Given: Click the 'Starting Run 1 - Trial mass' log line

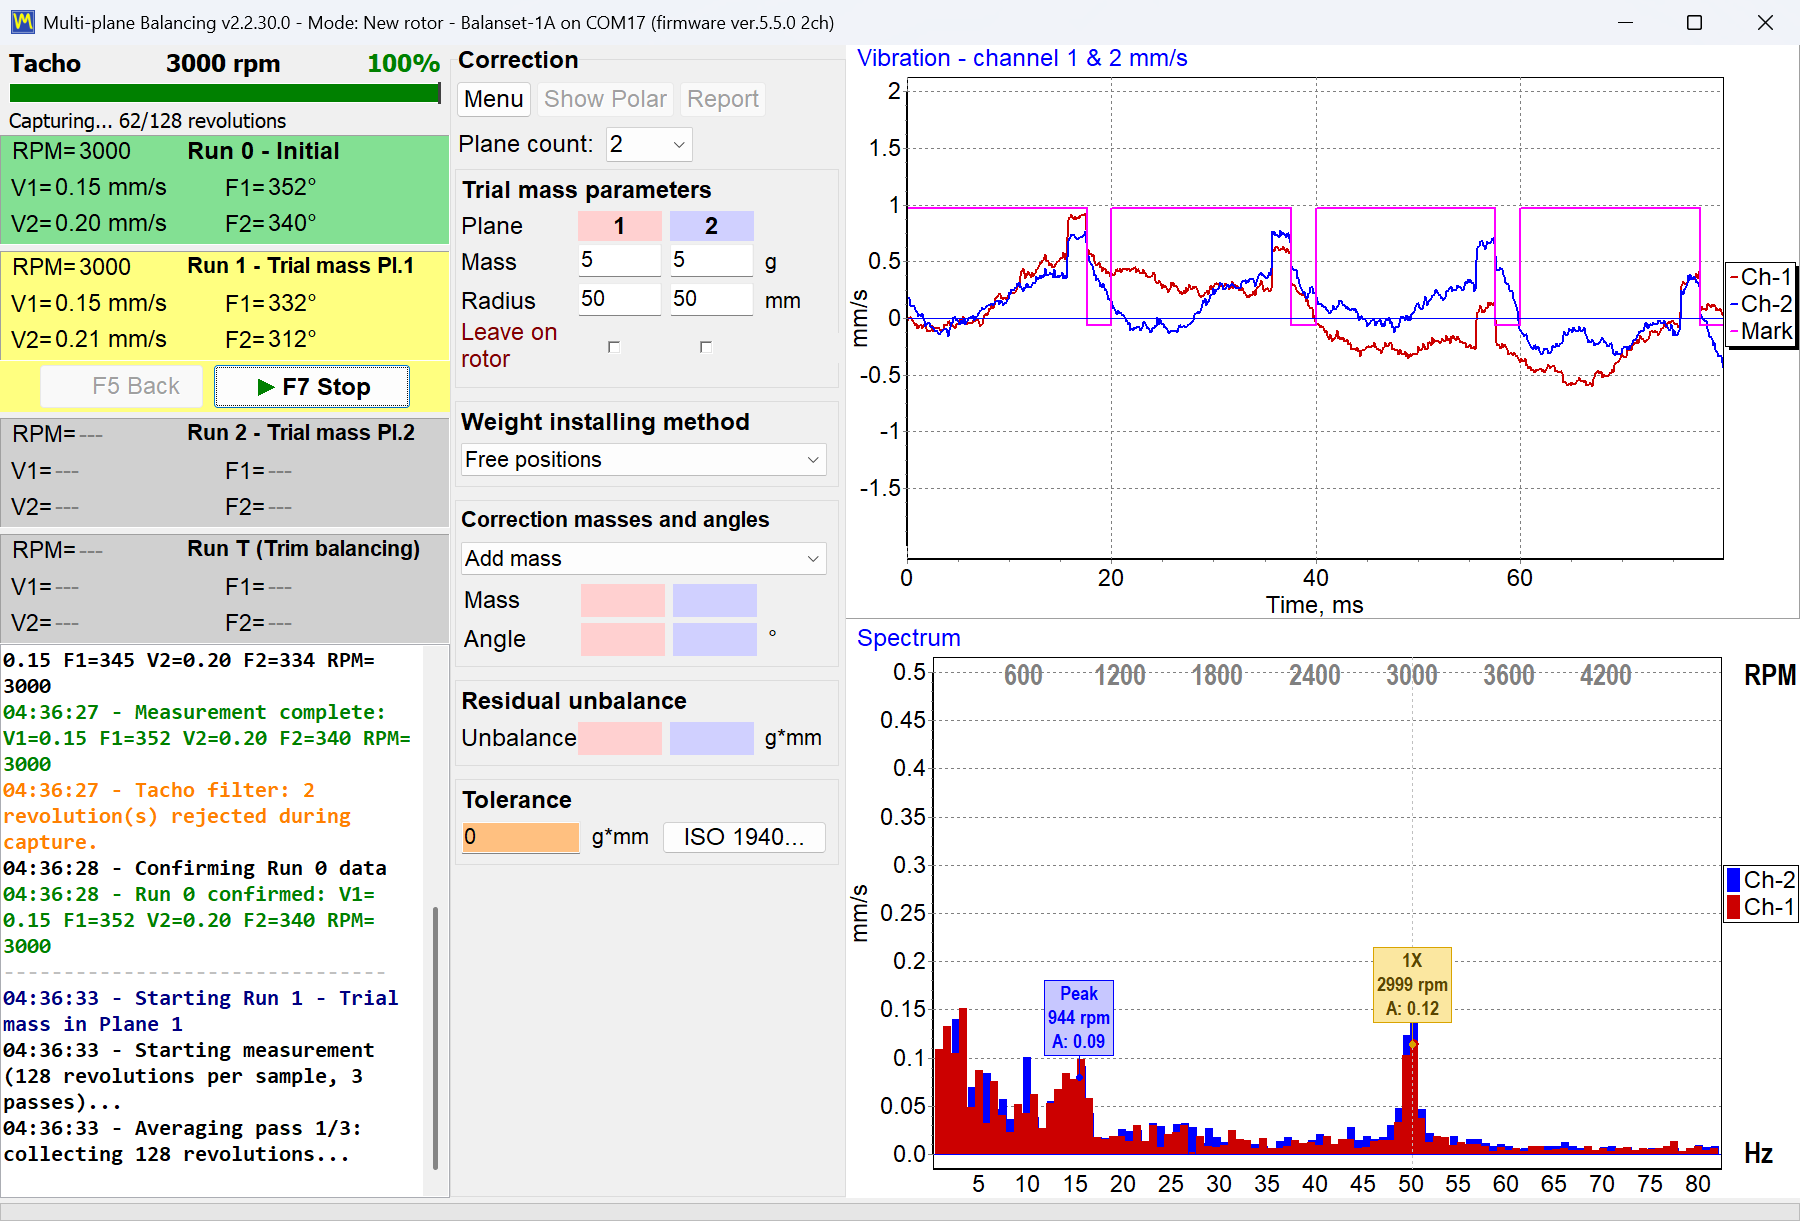Looking at the screenshot, I should coord(200,1011).
